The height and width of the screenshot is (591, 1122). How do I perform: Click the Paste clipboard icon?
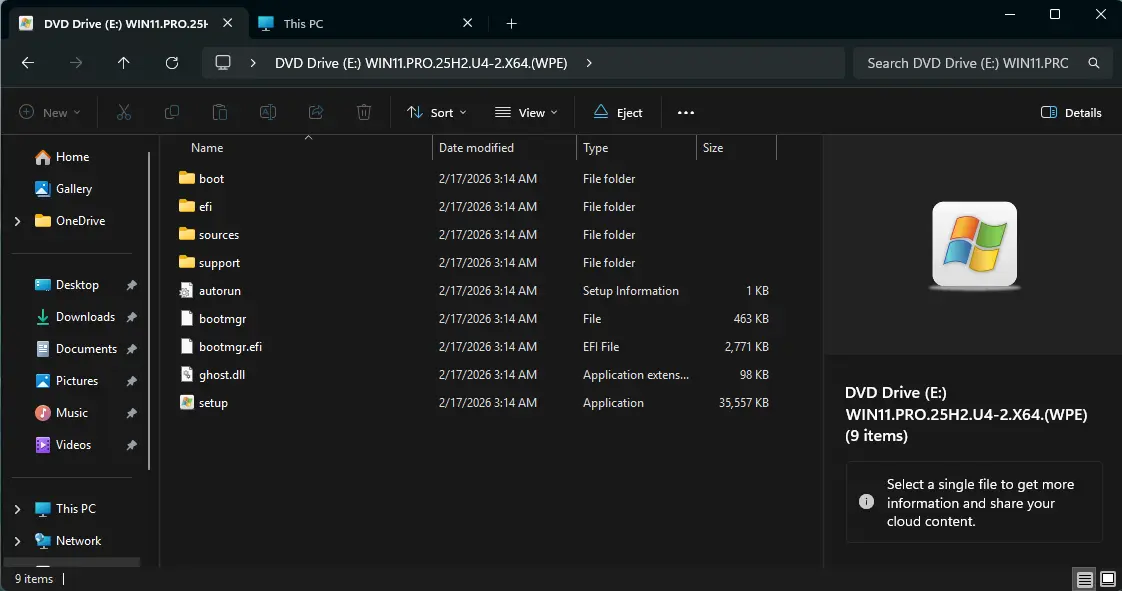pyautogui.click(x=220, y=112)
